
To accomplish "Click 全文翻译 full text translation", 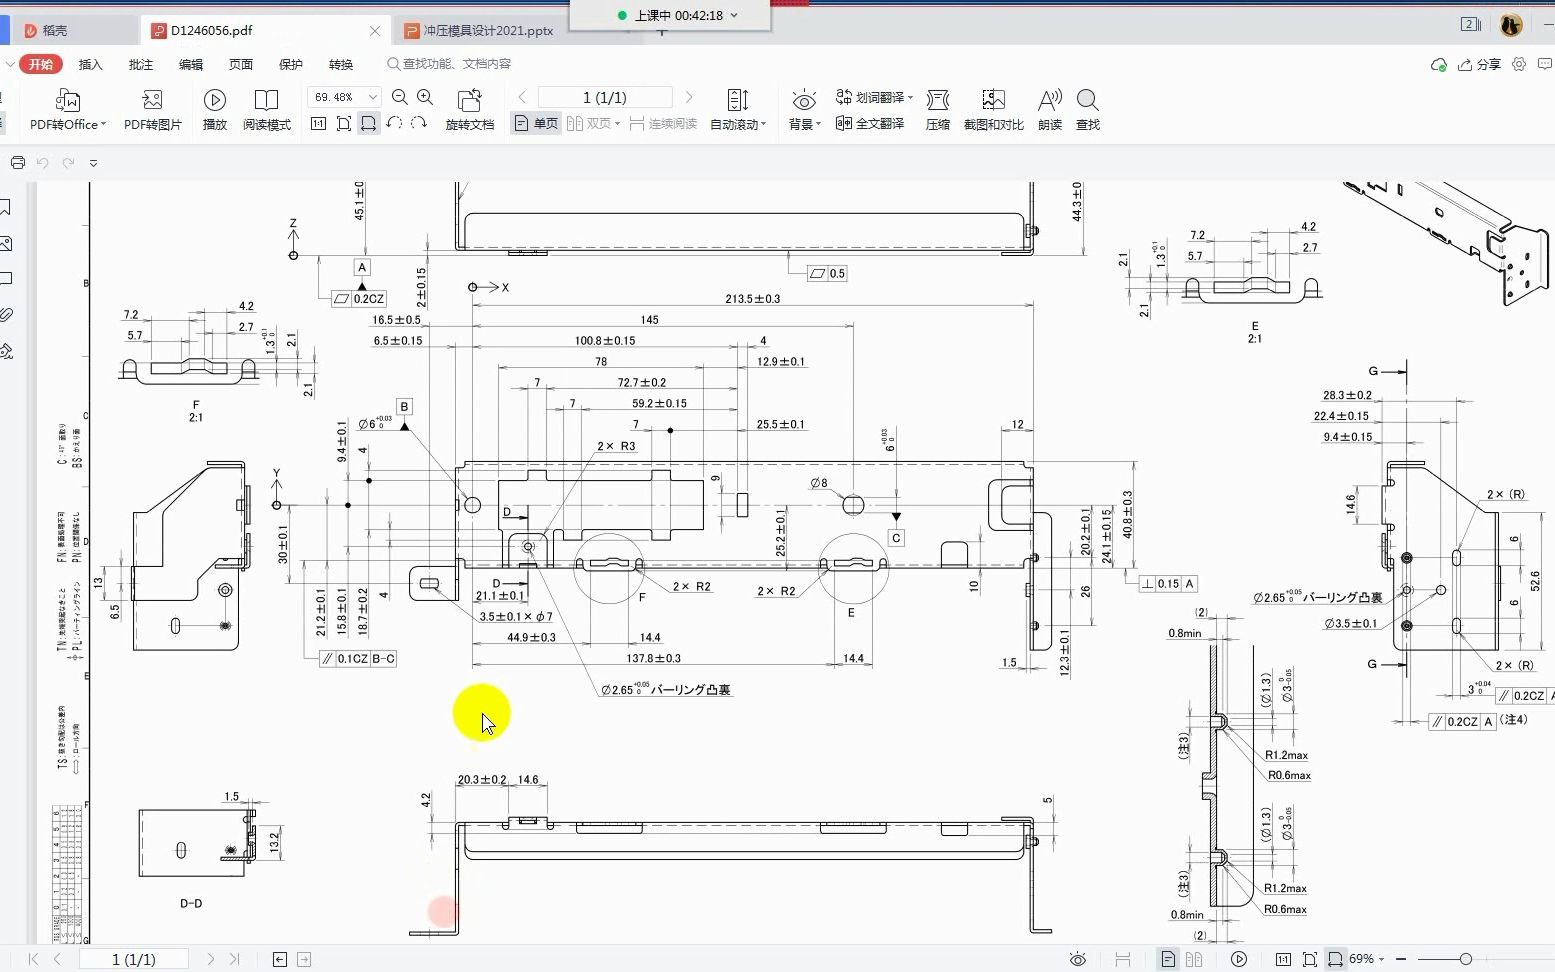I will 870,123.
